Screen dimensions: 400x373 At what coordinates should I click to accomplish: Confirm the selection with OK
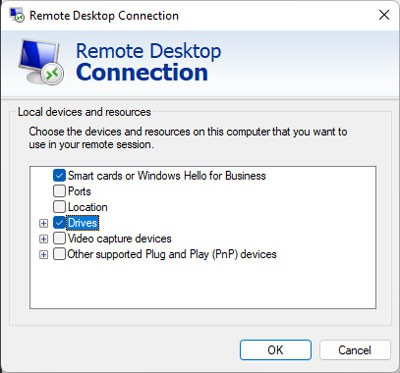276,350
